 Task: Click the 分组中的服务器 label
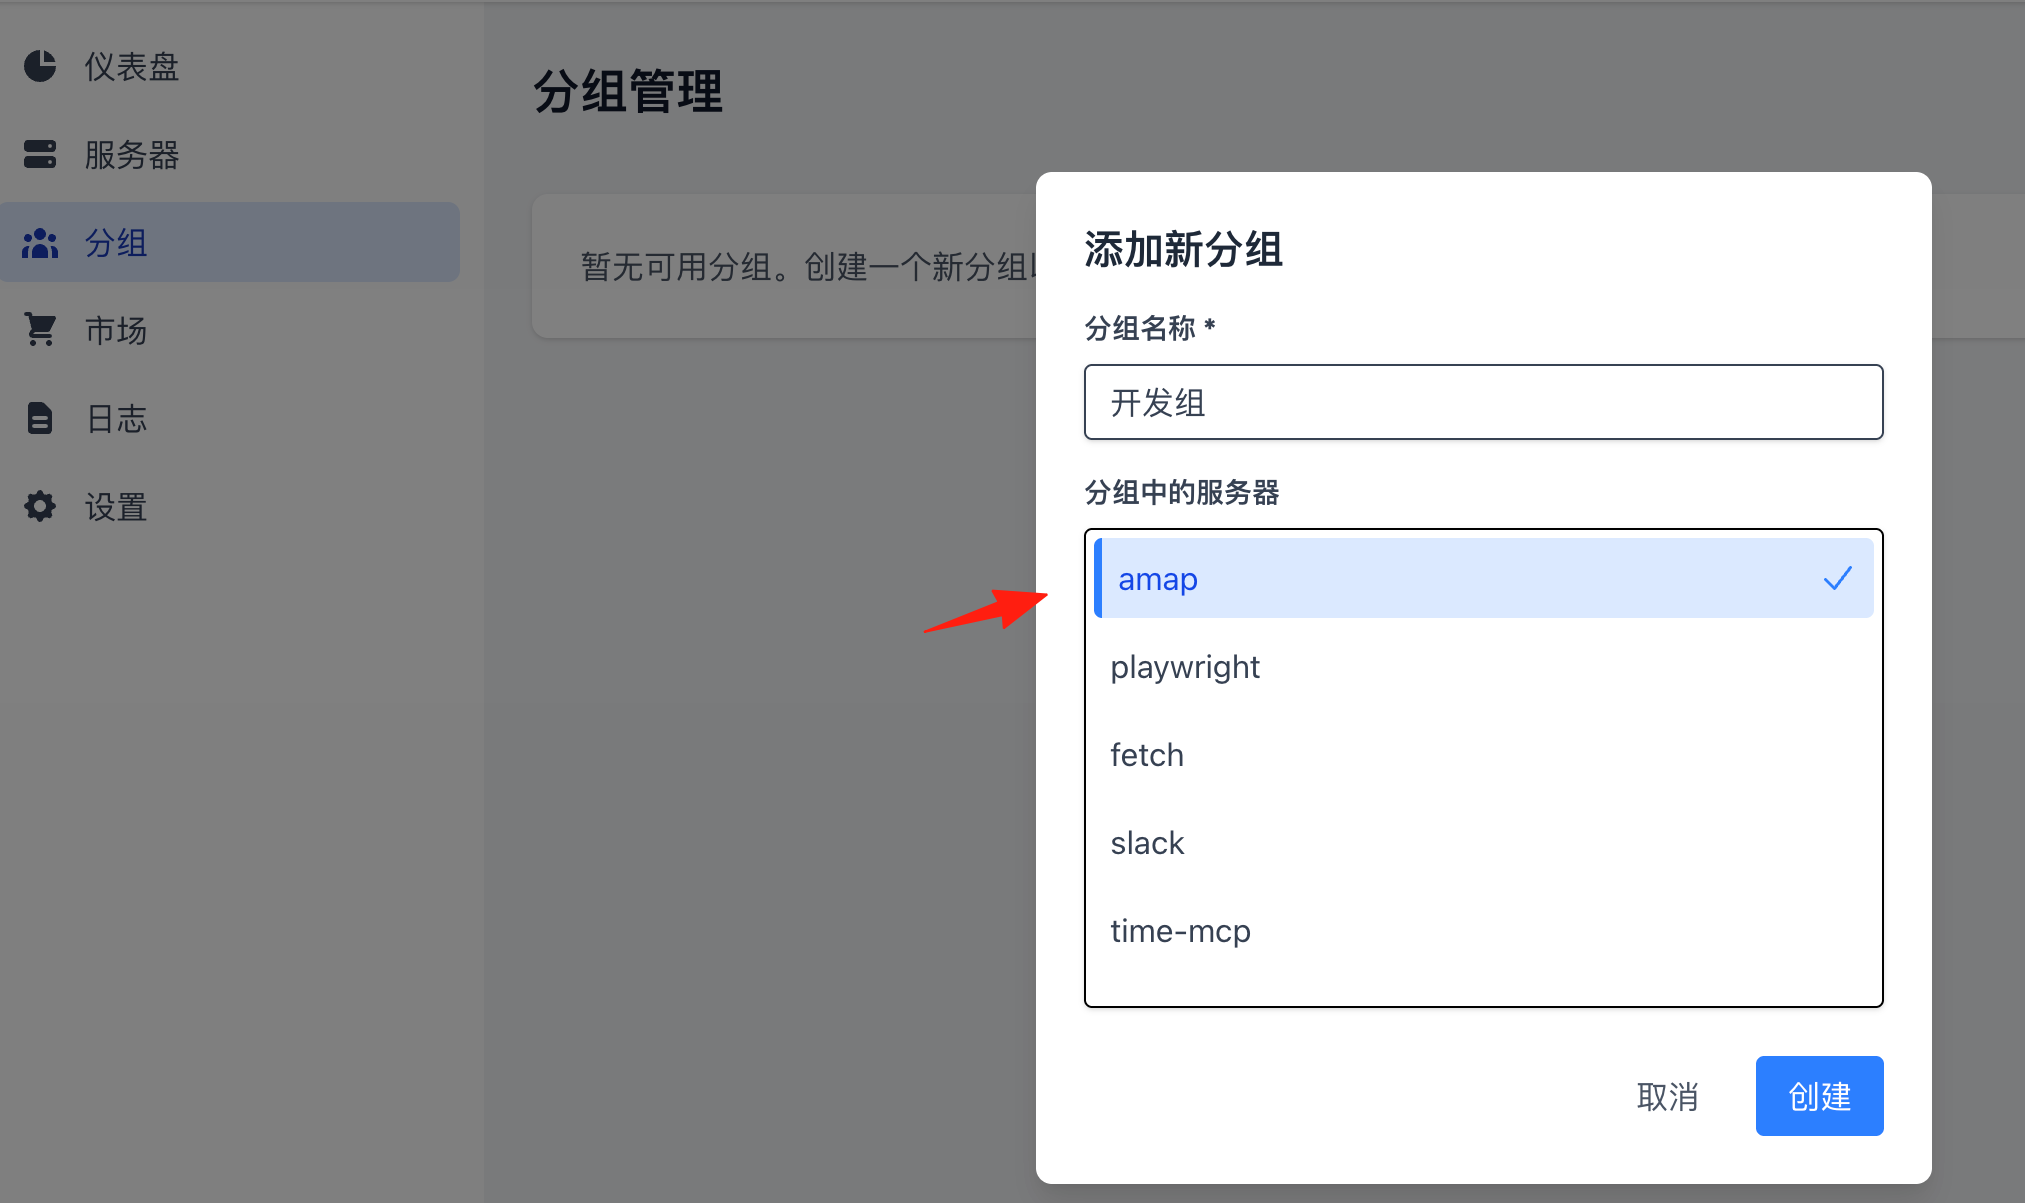point(1182,492)
